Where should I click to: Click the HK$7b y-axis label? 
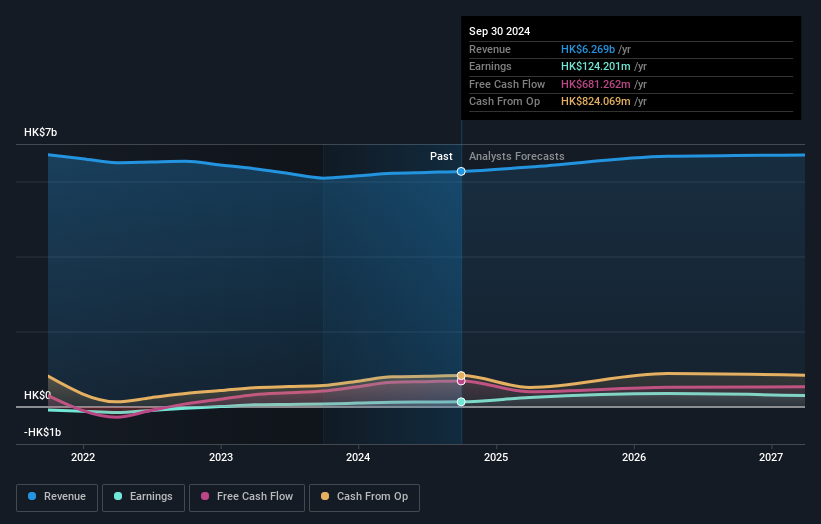40,132
